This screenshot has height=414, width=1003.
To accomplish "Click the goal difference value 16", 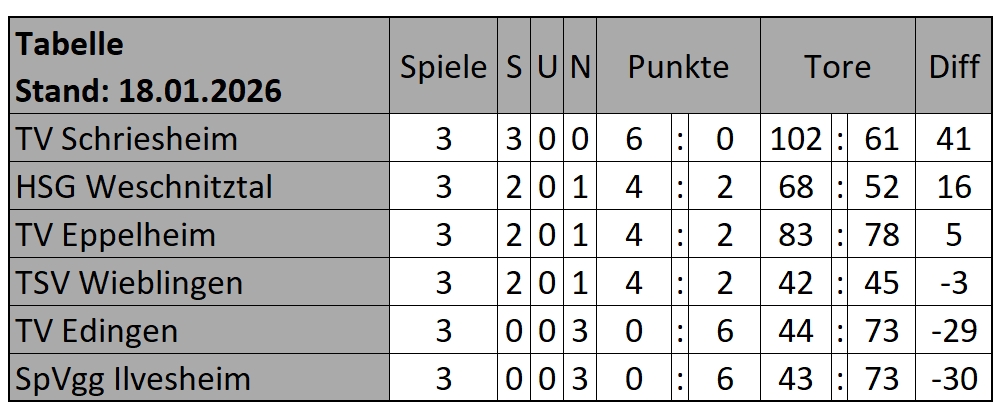I will tap(954, 186).
